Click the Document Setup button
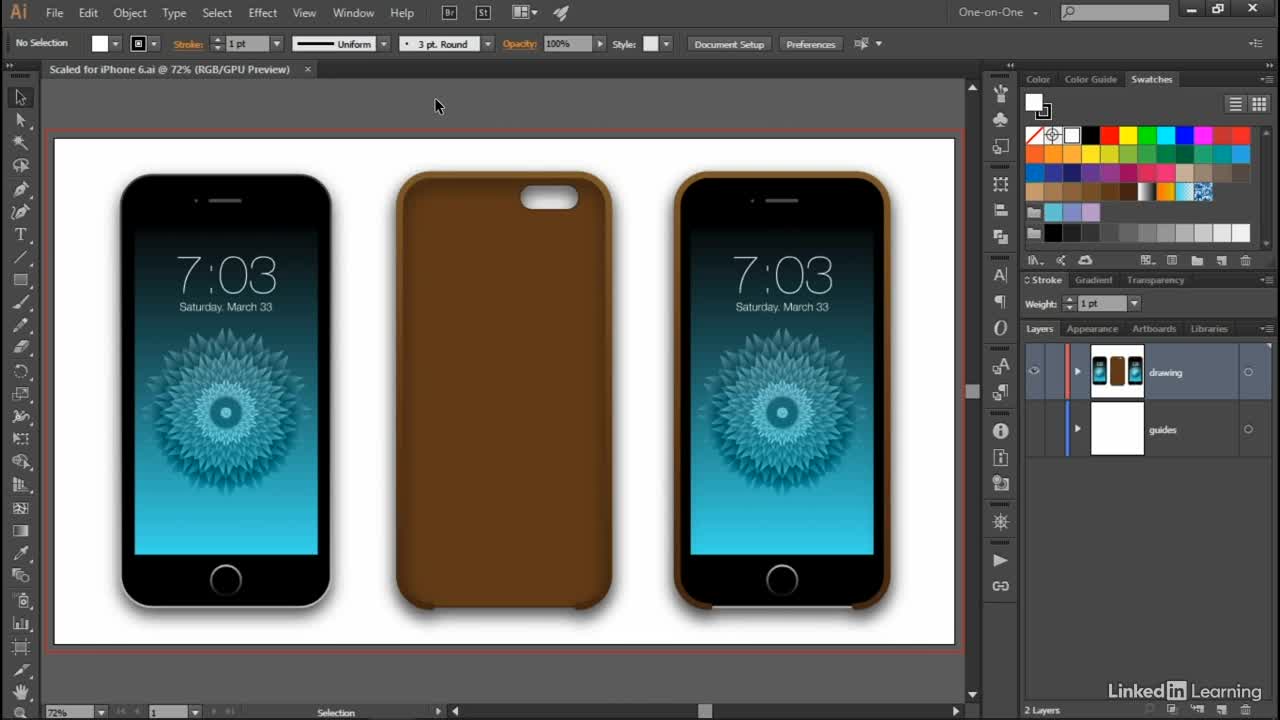Screen dimensions: 1280x720 (729, 44)
